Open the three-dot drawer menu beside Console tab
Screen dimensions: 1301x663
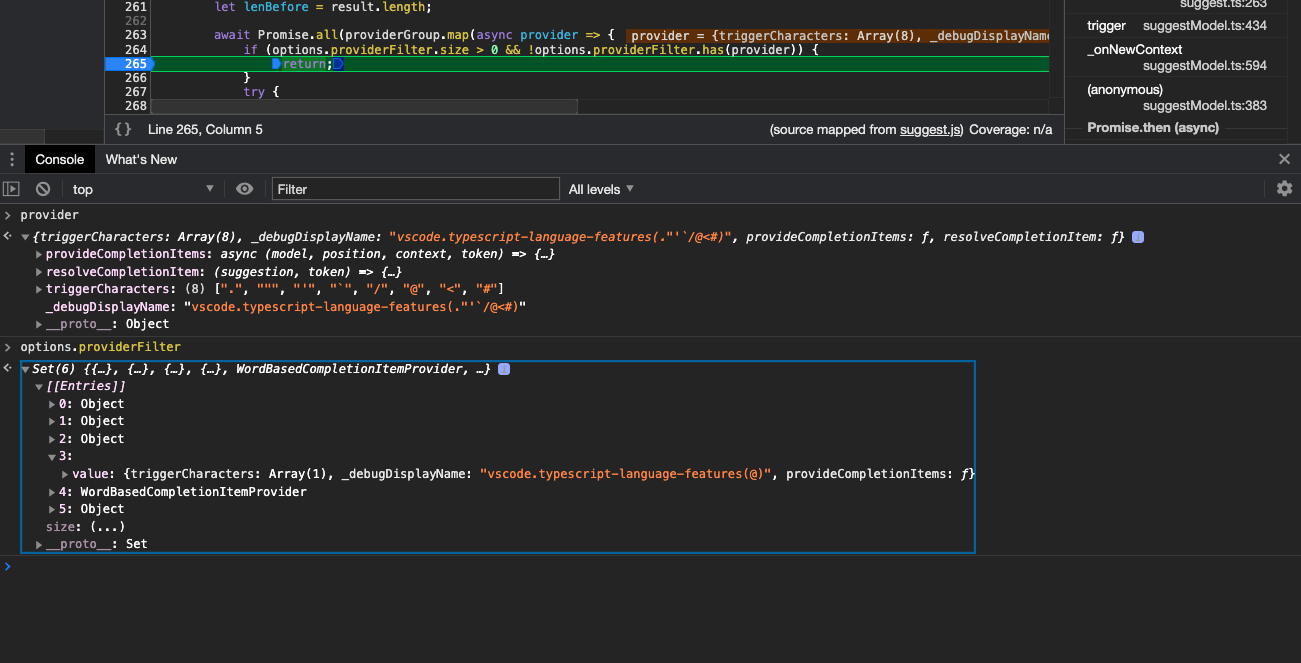10,159
